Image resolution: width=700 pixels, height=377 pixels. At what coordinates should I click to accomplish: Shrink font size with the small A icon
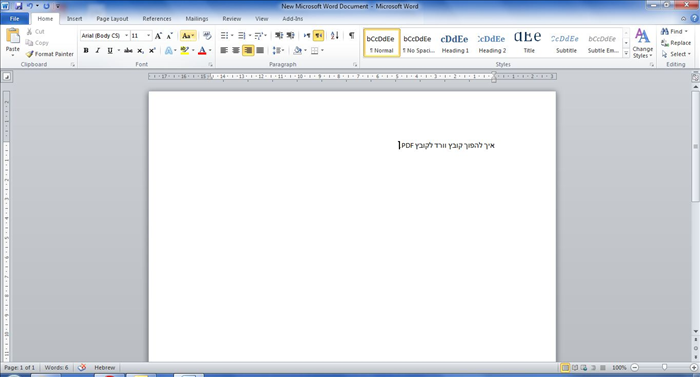tap(170, 36)
